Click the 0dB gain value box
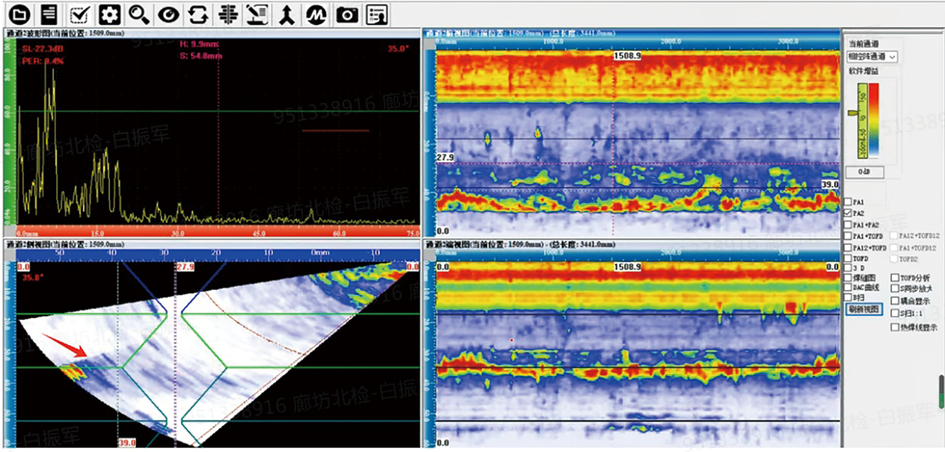Screen dimensions: 945x452 pyautogui.click(x=862, y=171)
